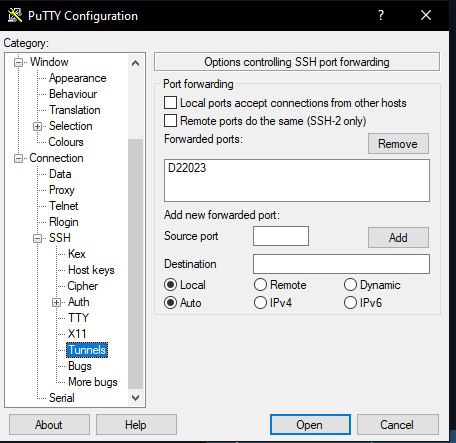Enable local ports accept connections from other hosts
The height and width of the screenshot is (443, 456).
(x=170, y=103)
